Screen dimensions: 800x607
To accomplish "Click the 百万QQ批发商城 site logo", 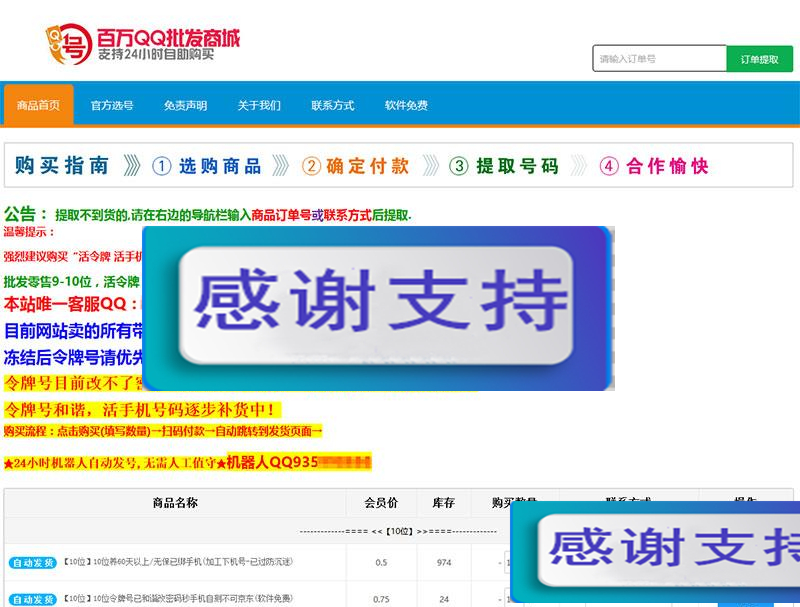I will click(x=143, y=44).
